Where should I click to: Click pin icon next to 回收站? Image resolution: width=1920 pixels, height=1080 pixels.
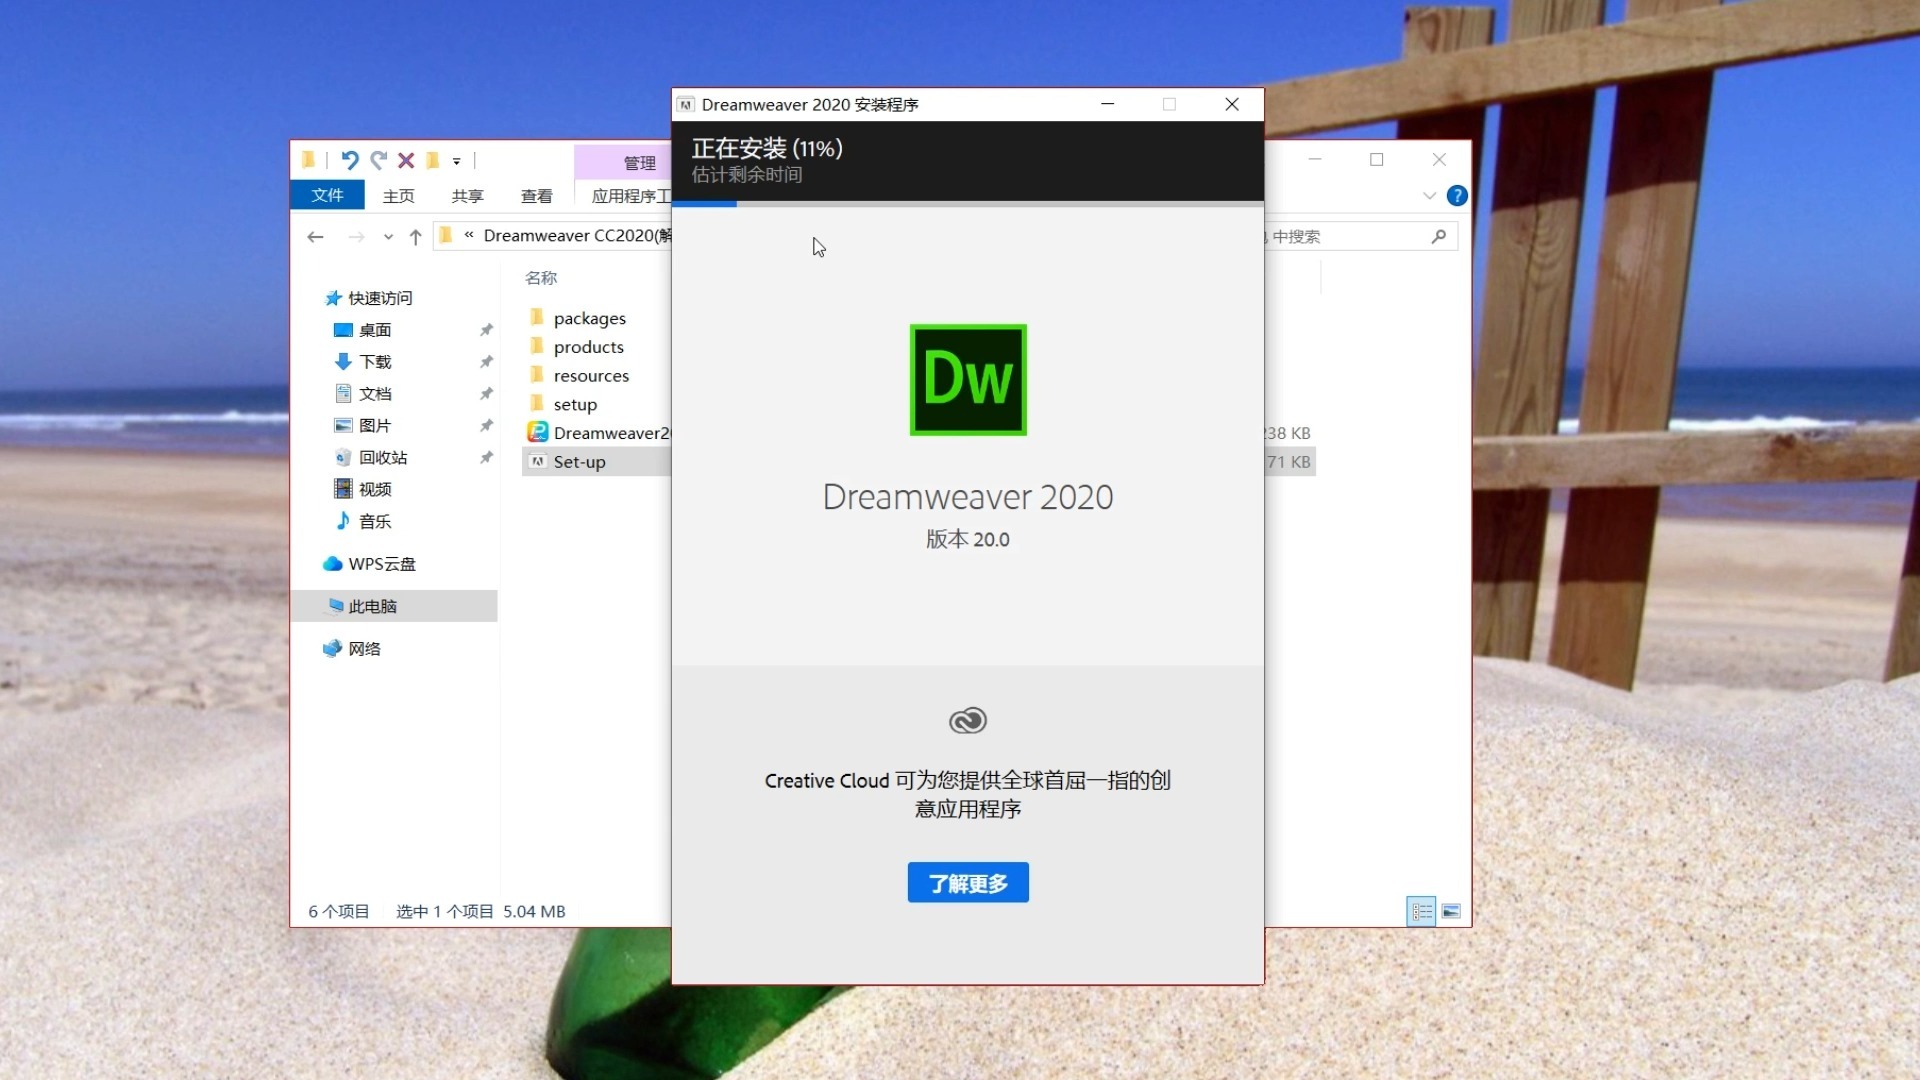(x=486, y=458)
